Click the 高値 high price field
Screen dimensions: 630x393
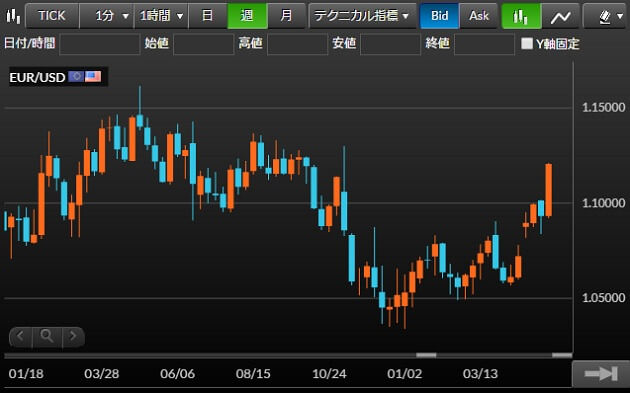tap(297, 44)
